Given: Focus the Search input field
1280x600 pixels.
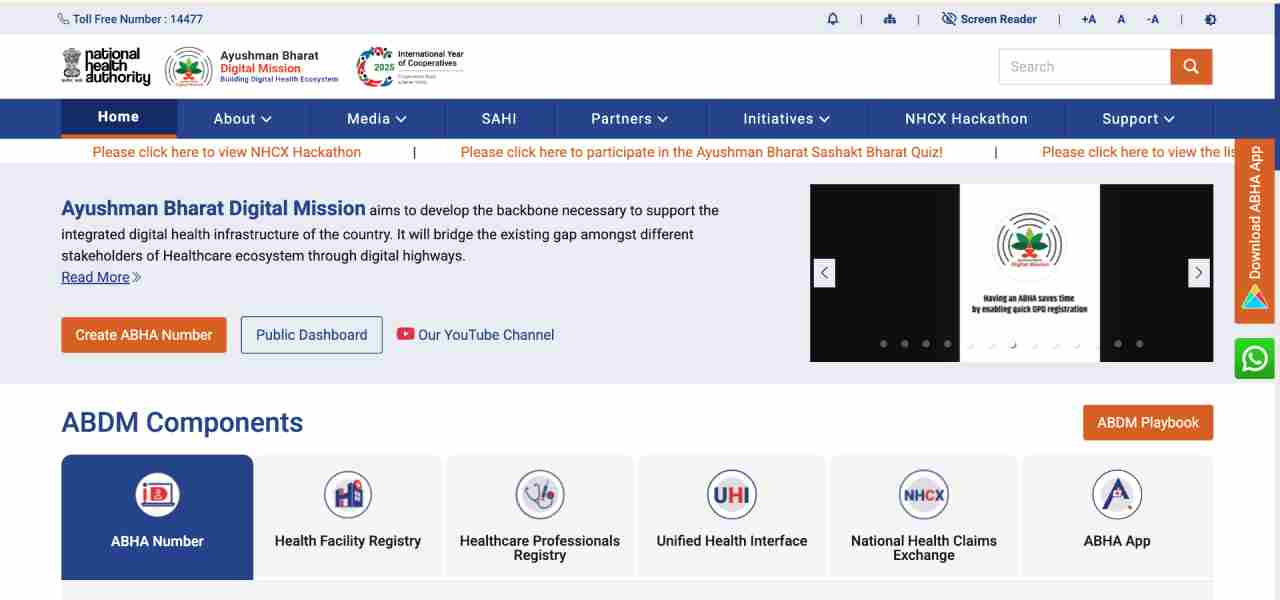Looking at the screenshot, I should [x=1084, y=67].
